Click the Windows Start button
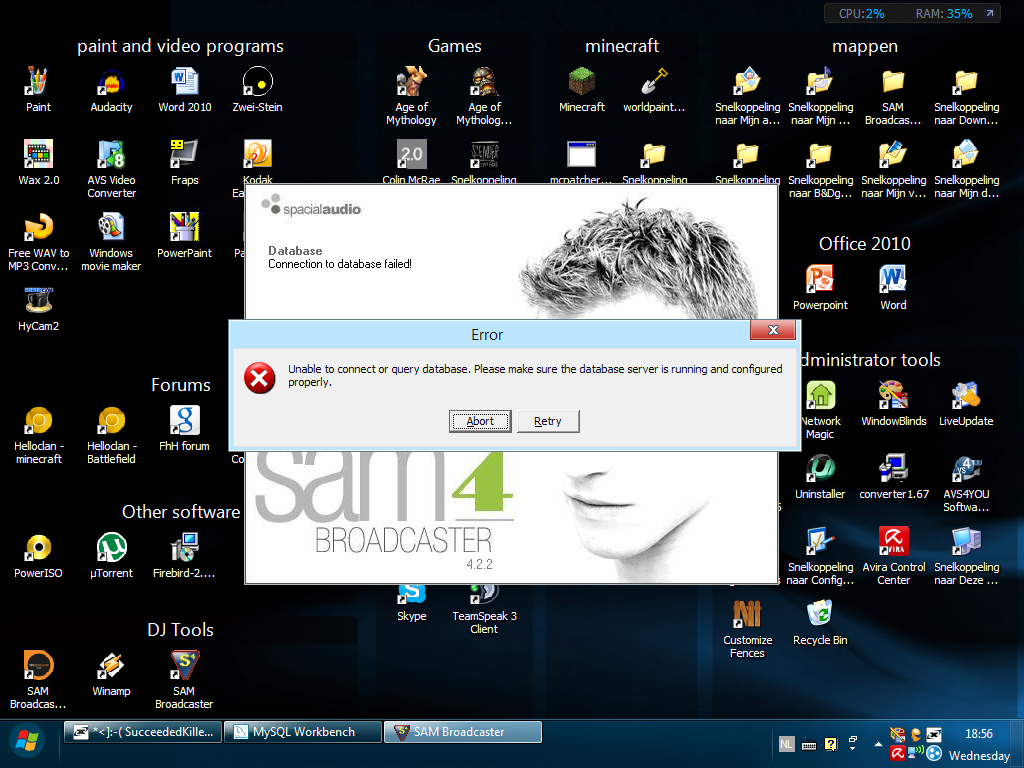Image resolution: width=1024 pixels, height=768 pixels. pyautogui.click(x=27, y=741)
